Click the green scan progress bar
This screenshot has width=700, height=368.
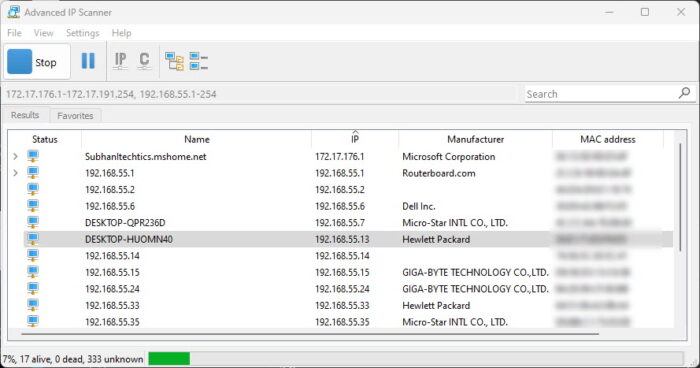169,359
